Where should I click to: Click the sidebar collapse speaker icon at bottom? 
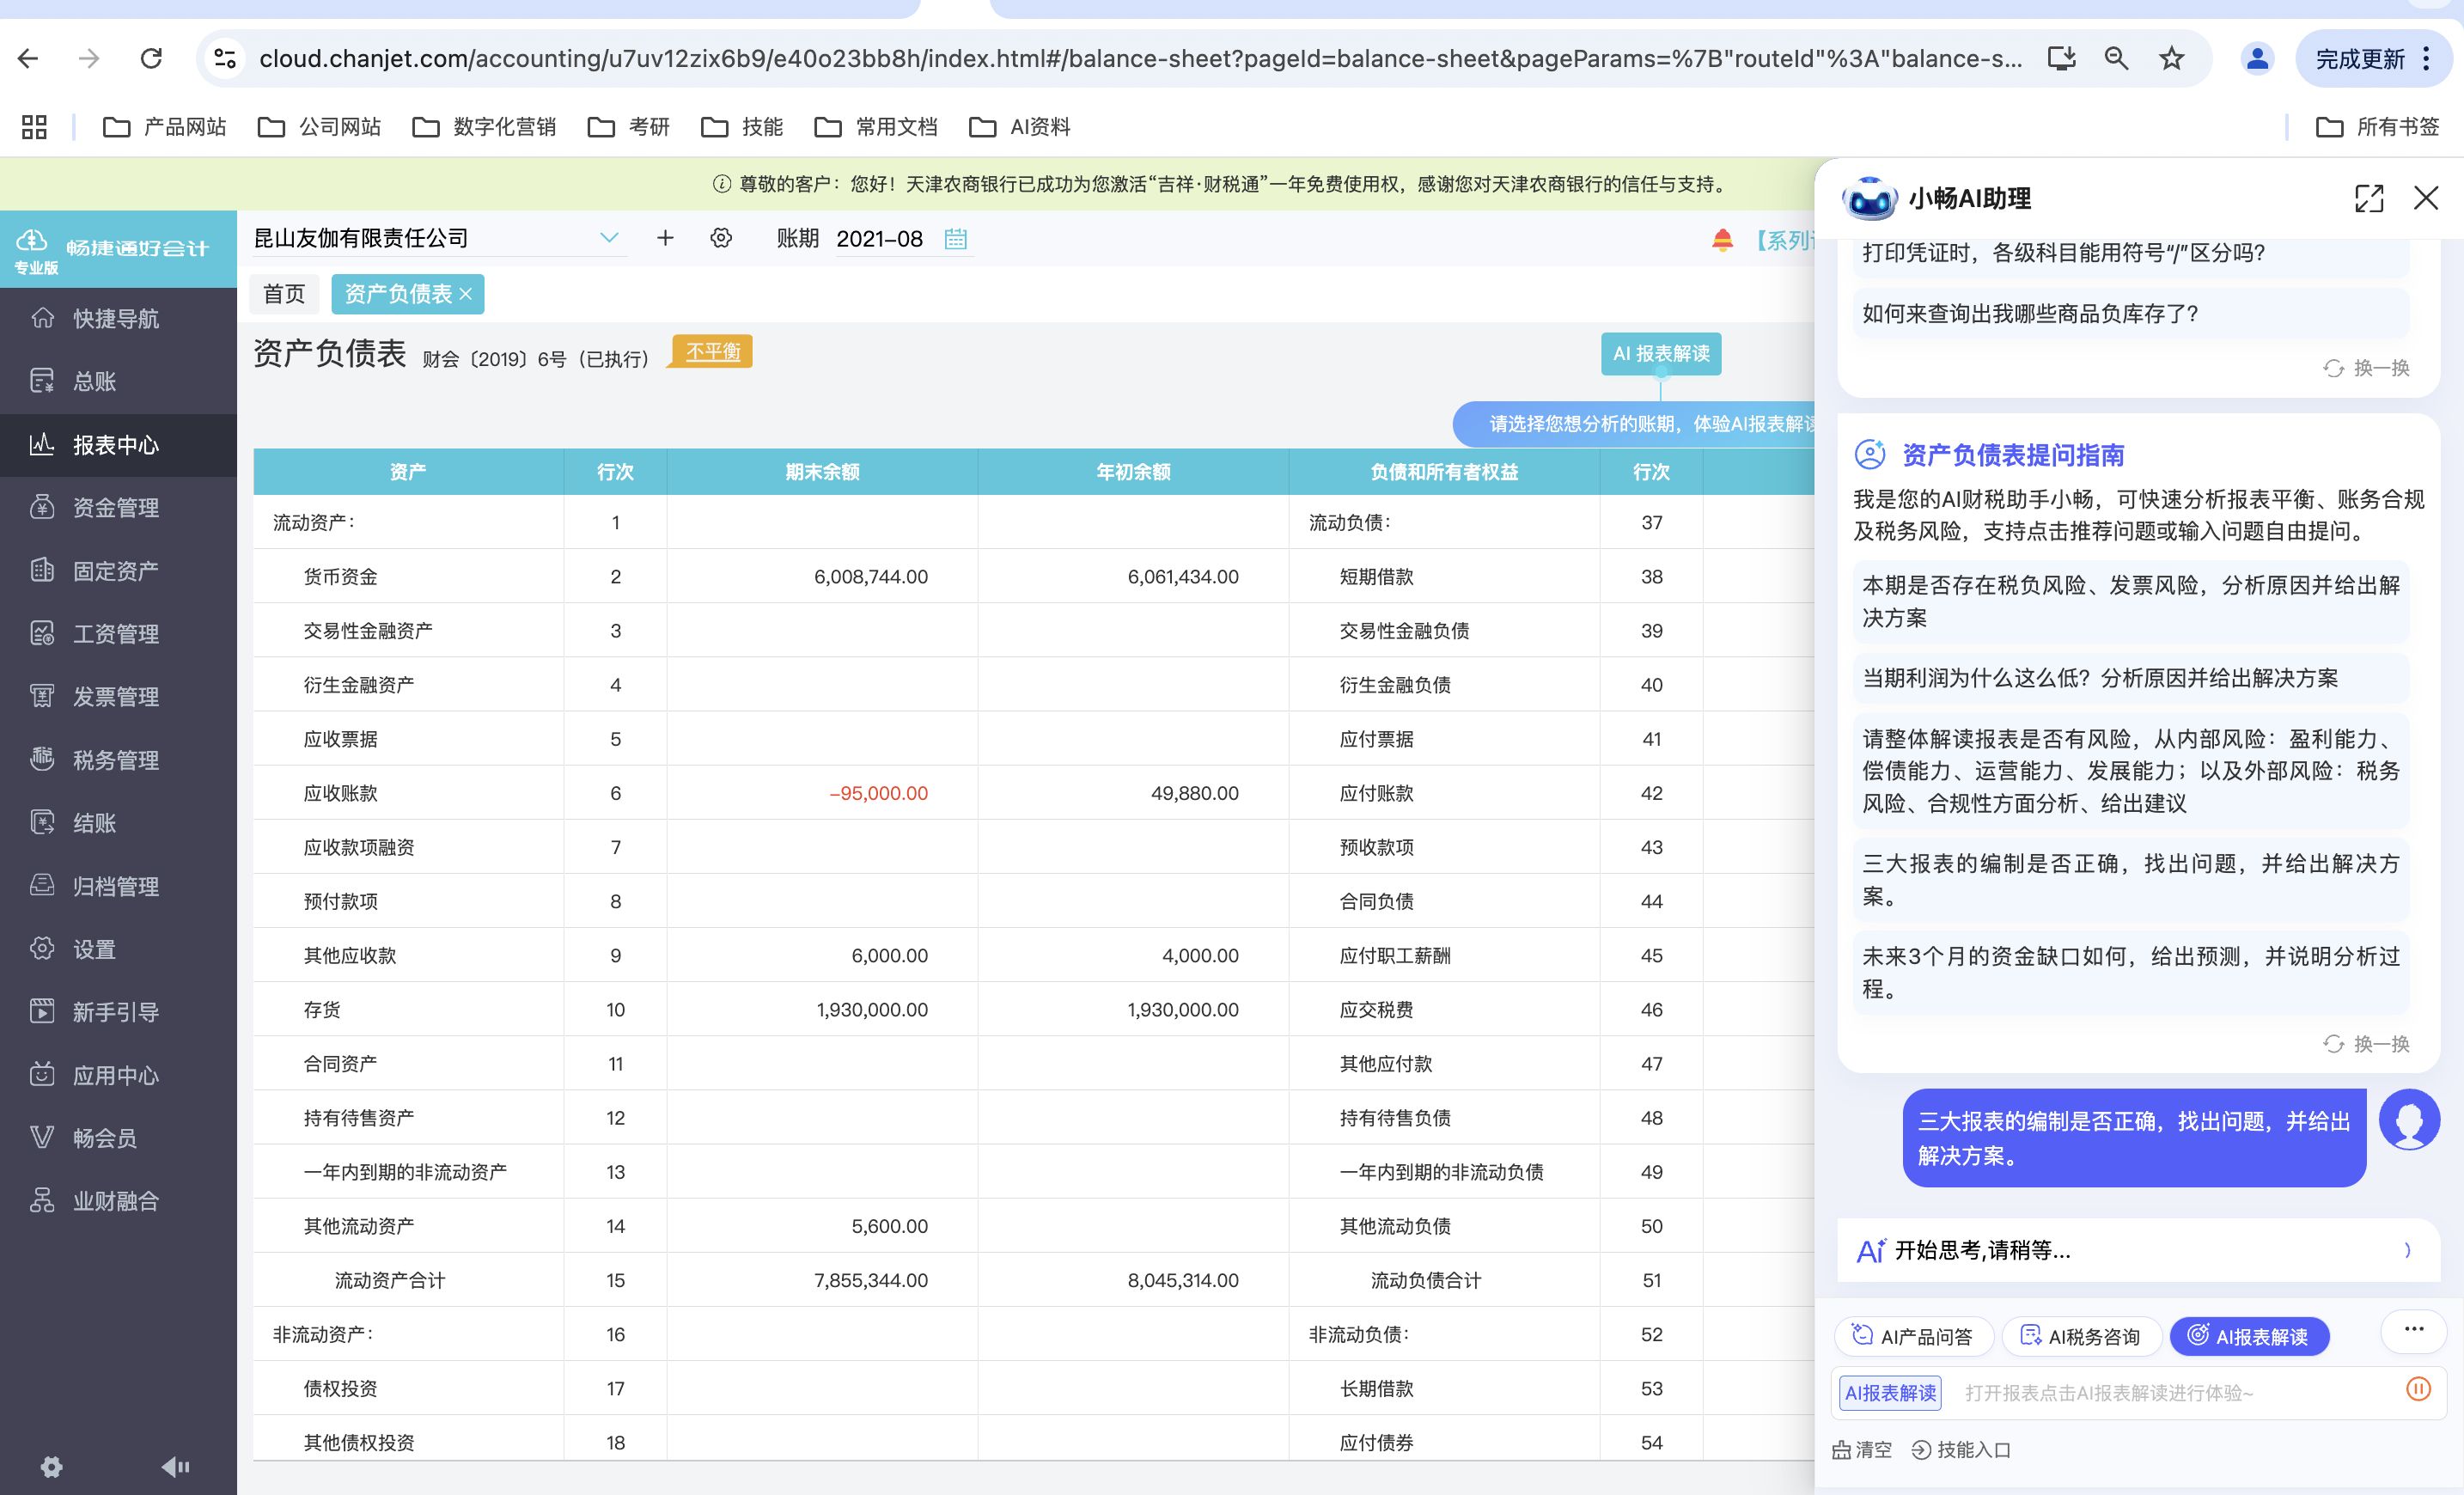[x=175, y=1466]
